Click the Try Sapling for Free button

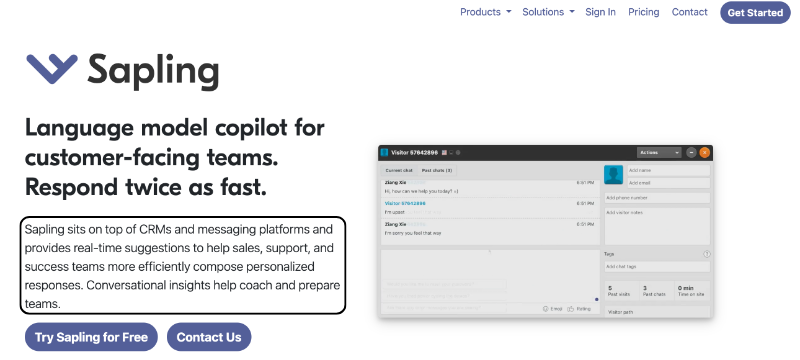91,337
